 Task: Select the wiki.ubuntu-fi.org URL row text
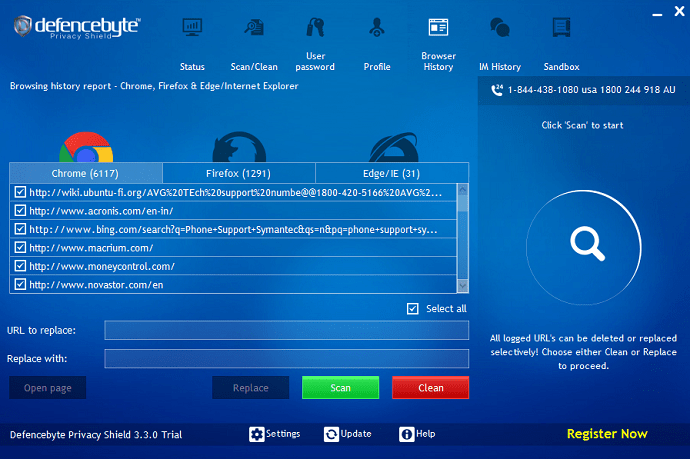pyautogui.click(x=235, y=192)
